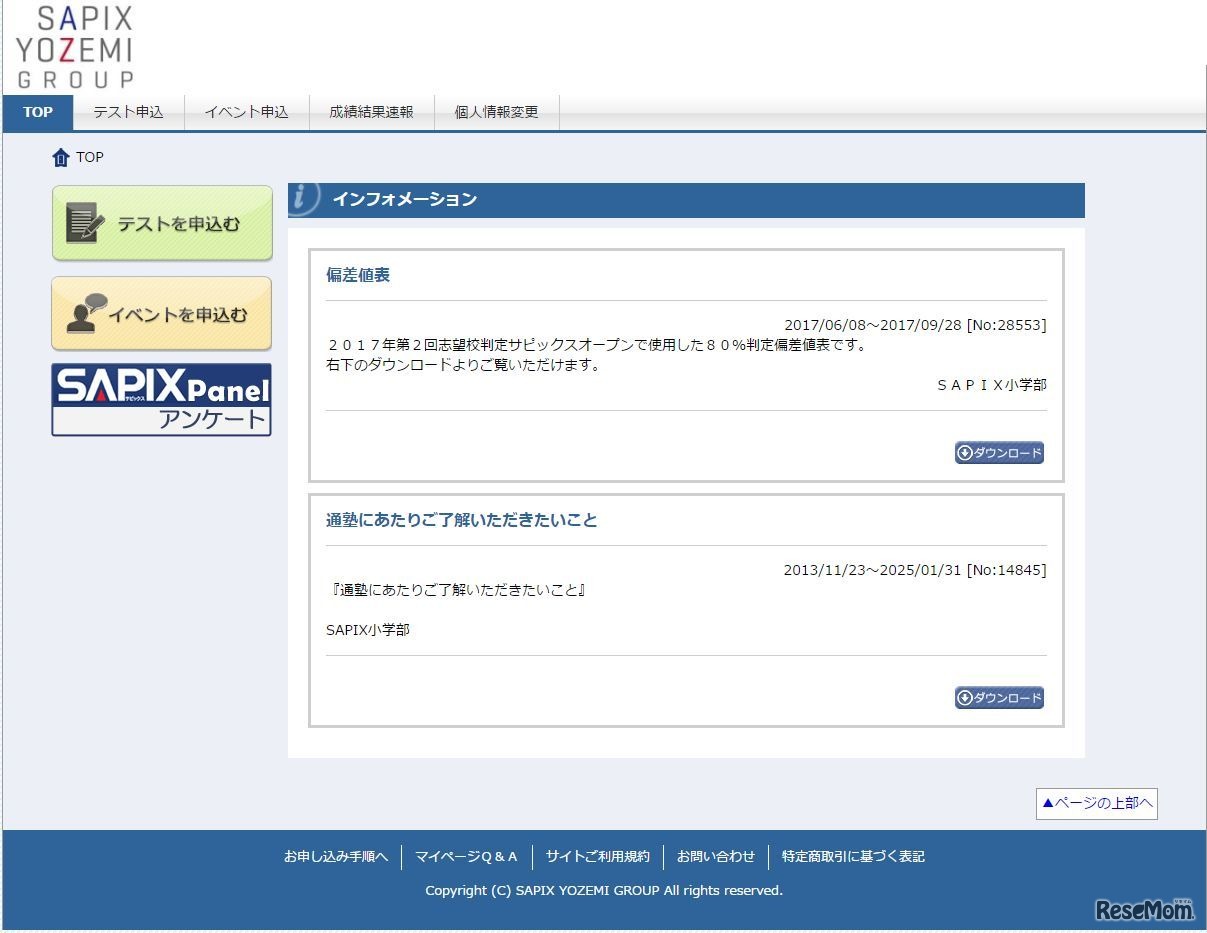Select the TOP navigation tab
1207x933 pixels.
38,112
